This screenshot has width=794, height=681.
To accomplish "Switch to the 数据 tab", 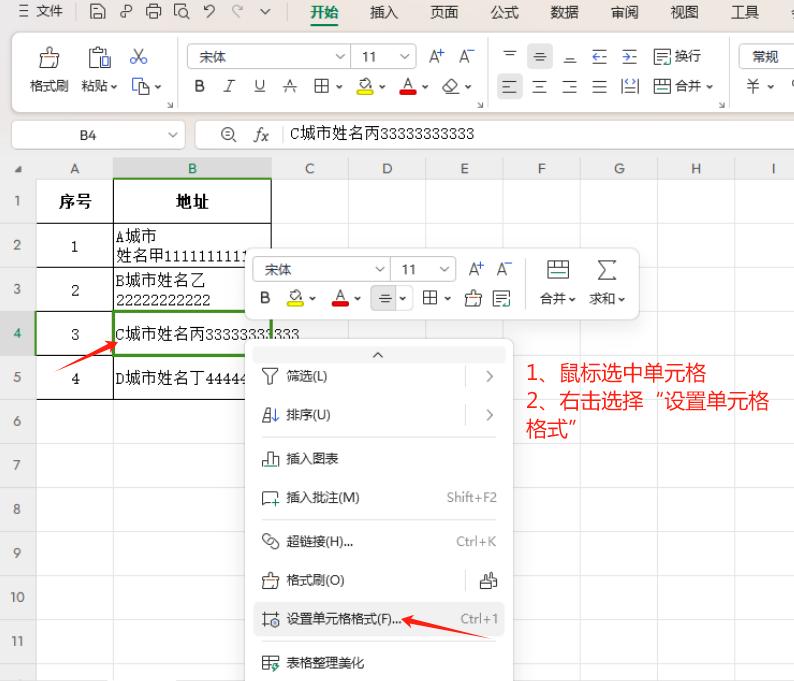I will [x=565, y=12].
